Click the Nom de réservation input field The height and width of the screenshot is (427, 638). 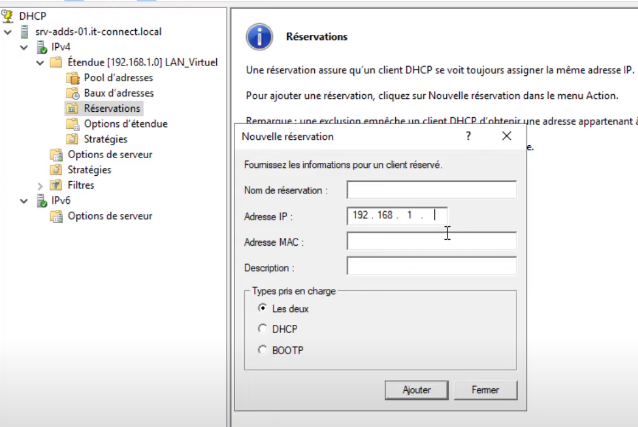click(432, 190)
